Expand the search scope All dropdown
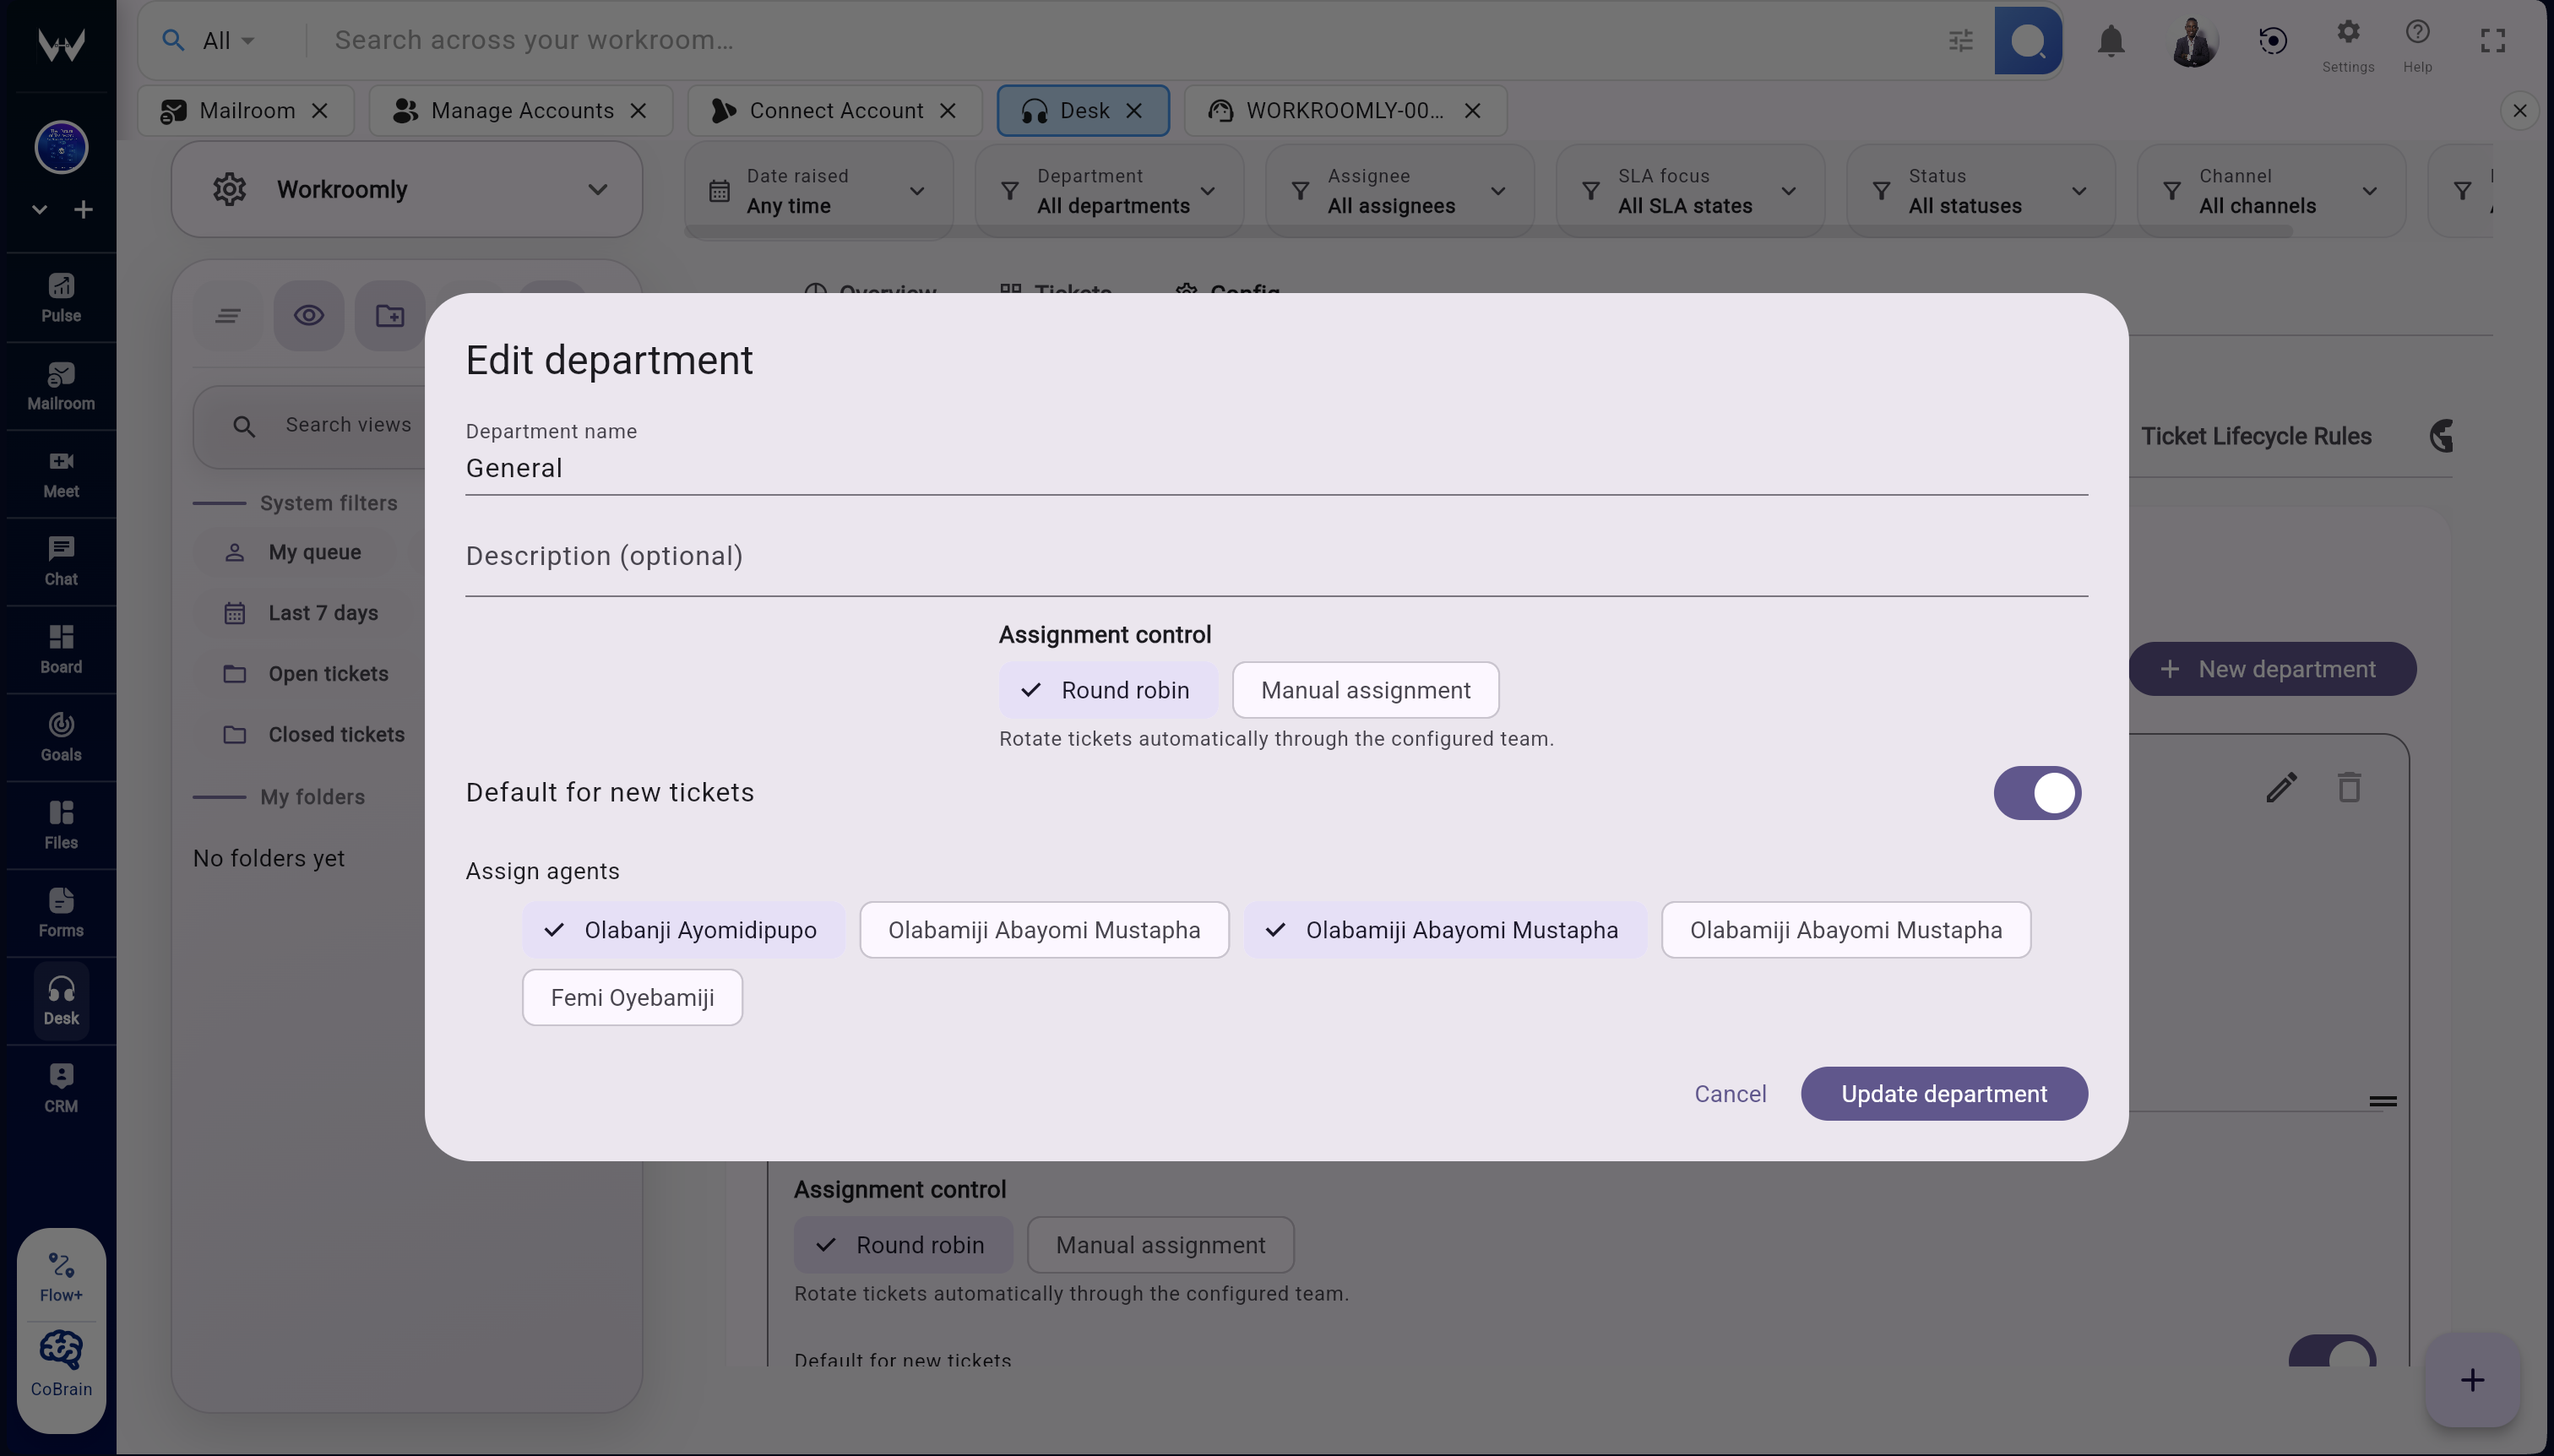This screenshot has width=2554, height=1456. [228, 41]
